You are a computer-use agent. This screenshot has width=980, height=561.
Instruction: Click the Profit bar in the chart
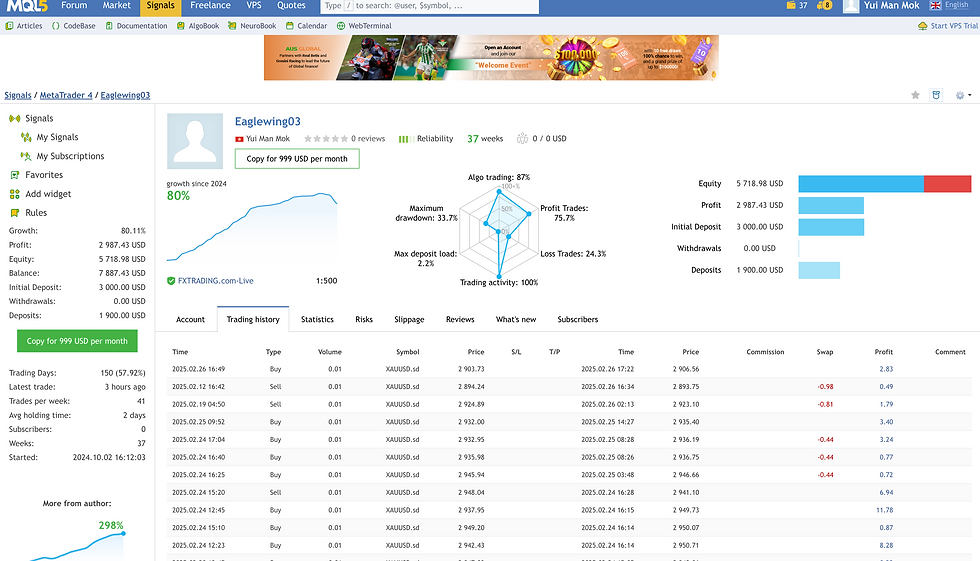pos(831,205)
